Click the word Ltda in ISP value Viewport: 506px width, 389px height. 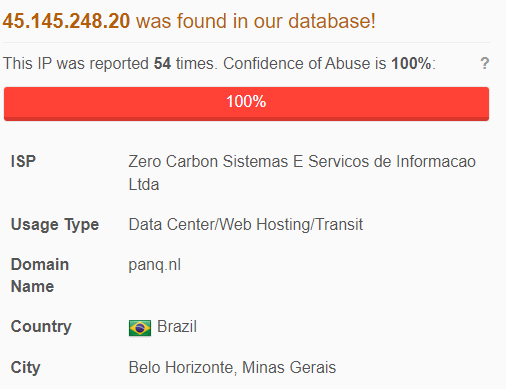click(144, 185)
